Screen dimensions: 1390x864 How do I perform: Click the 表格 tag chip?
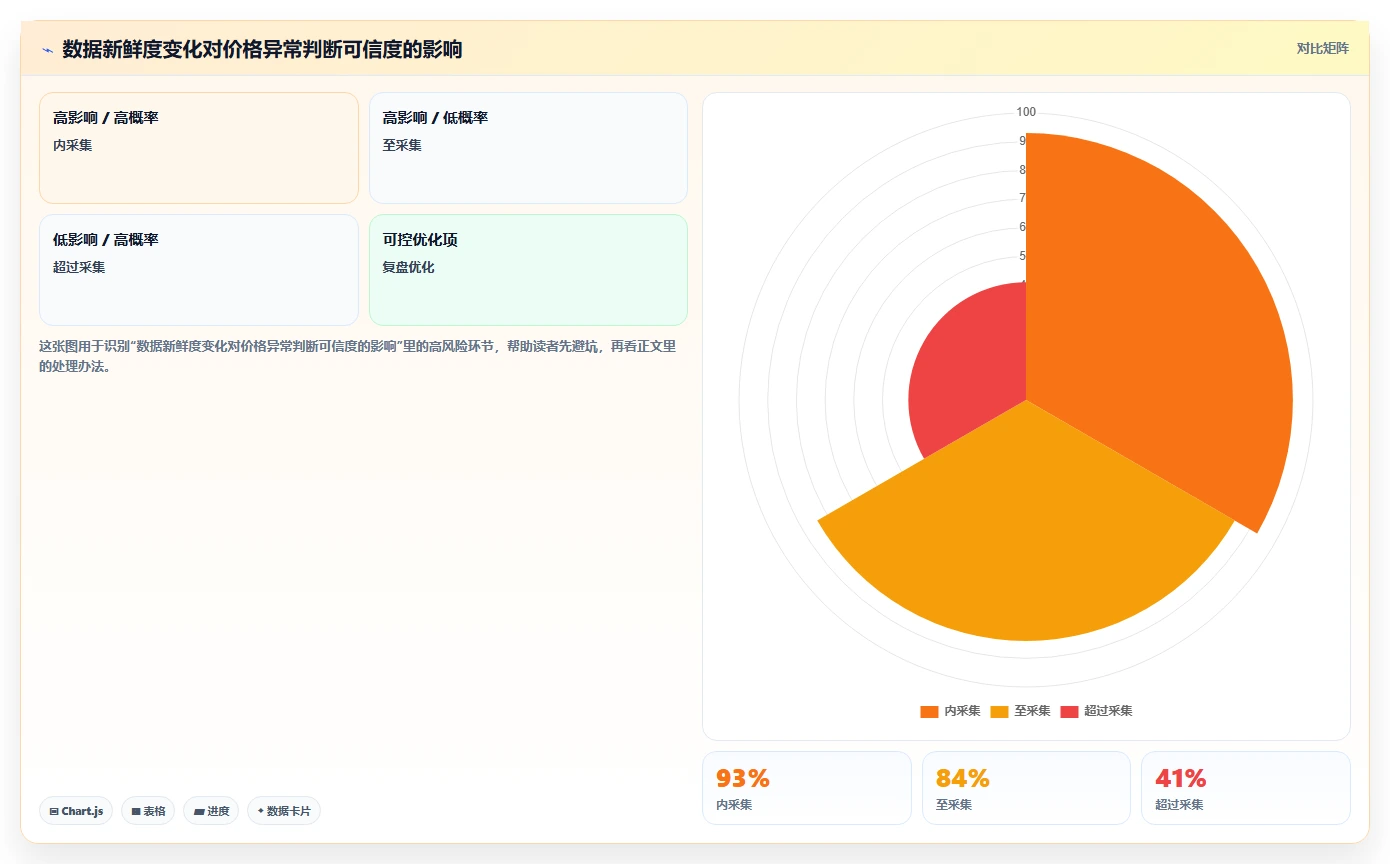[148, 811]
